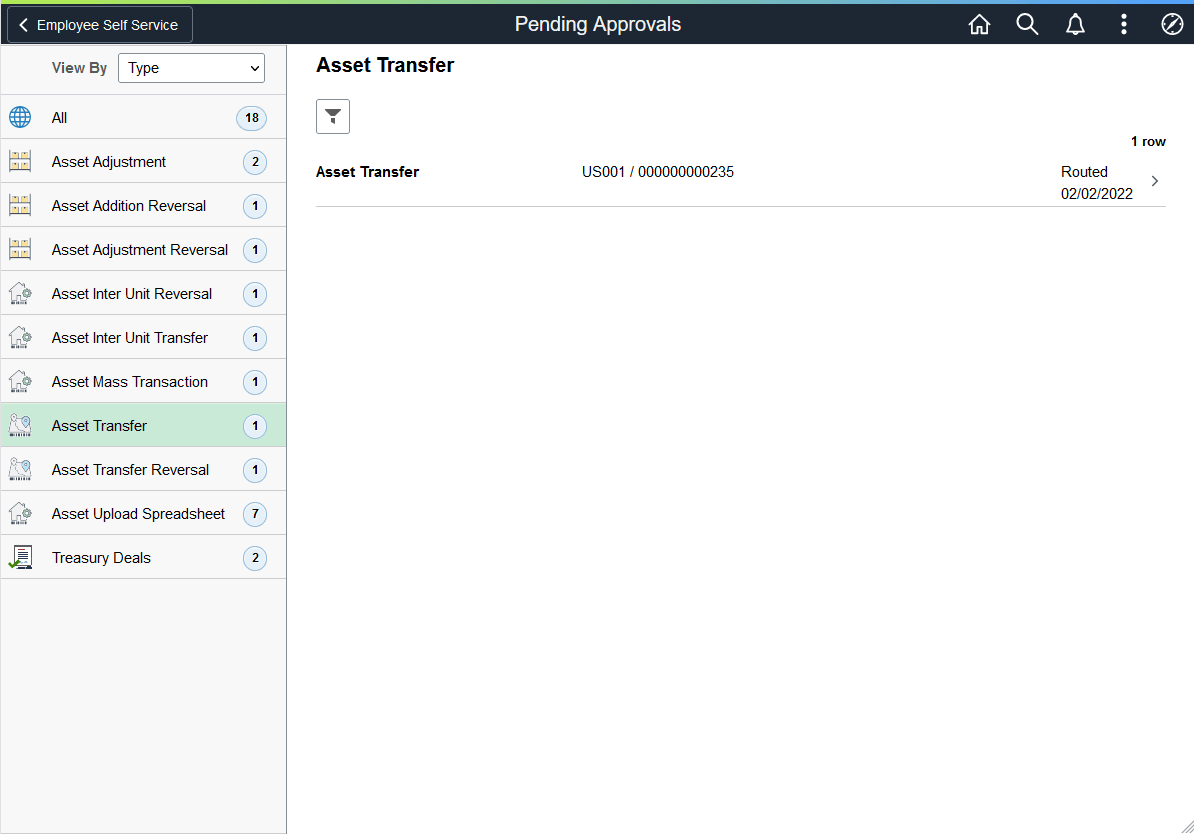Open the filter options

pyautogui.click(x=332, y=116)
